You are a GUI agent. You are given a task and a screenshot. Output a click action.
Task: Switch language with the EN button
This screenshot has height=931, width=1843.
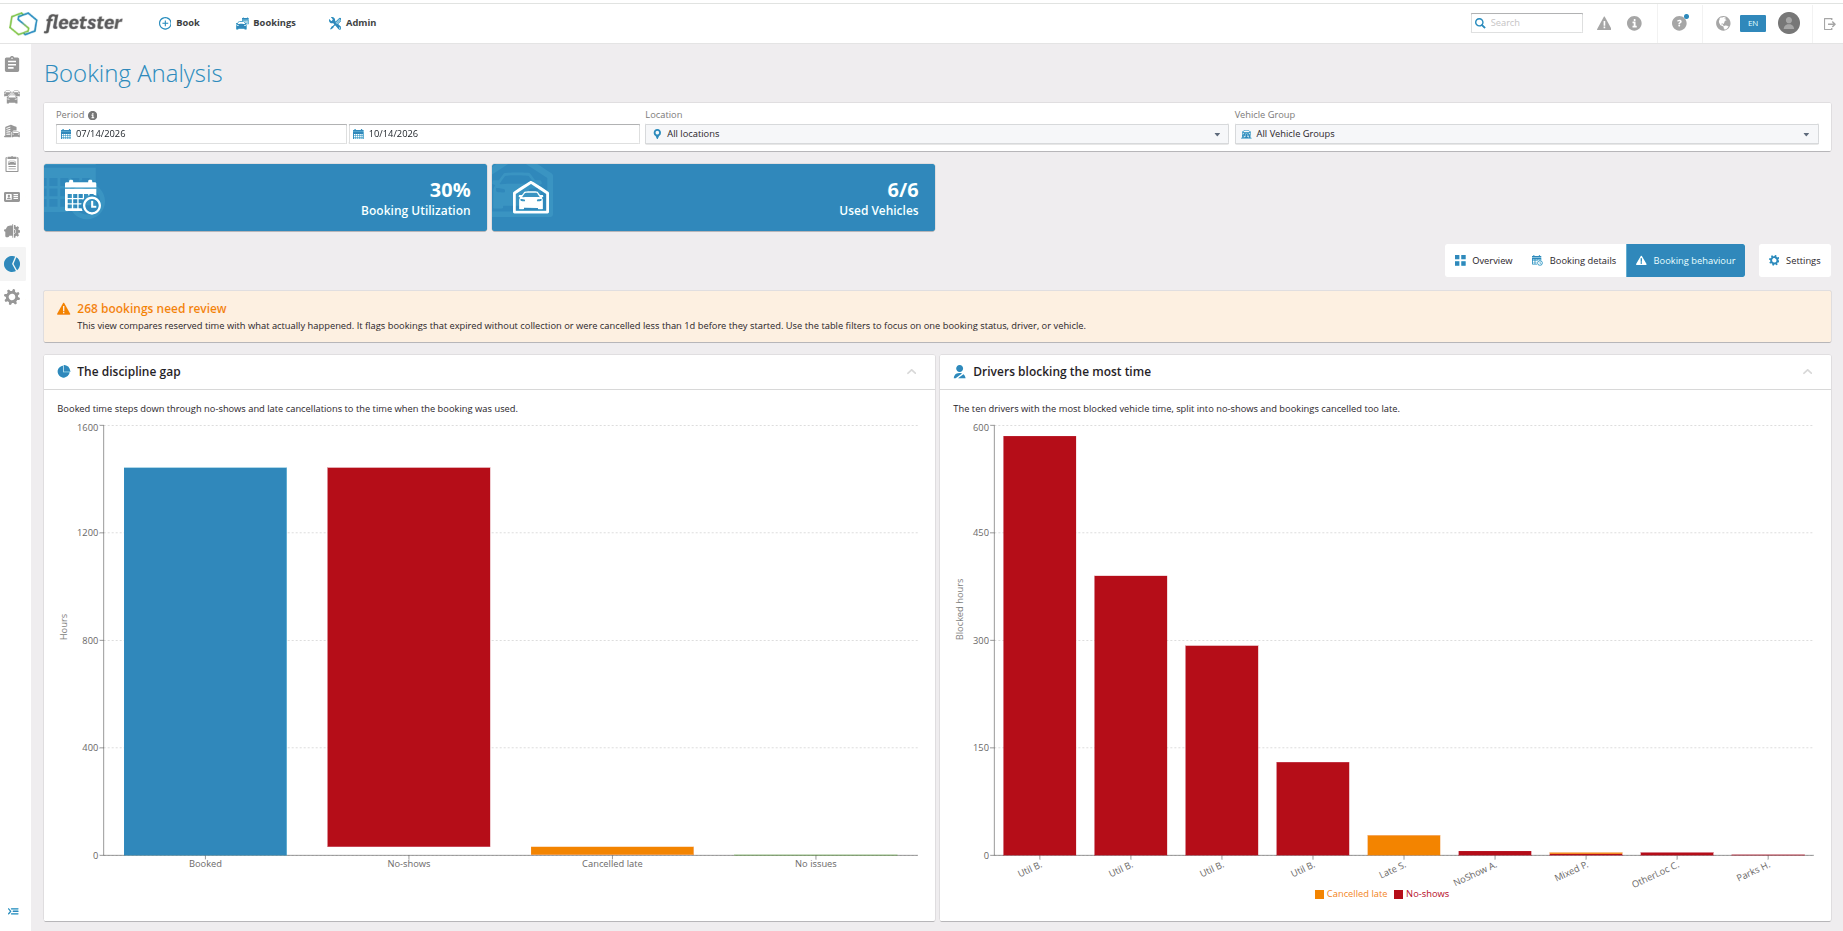[1753, 23]
